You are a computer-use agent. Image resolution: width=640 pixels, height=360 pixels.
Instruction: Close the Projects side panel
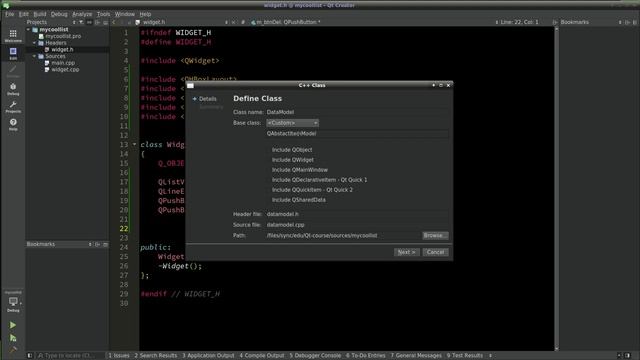pos(106,22)
